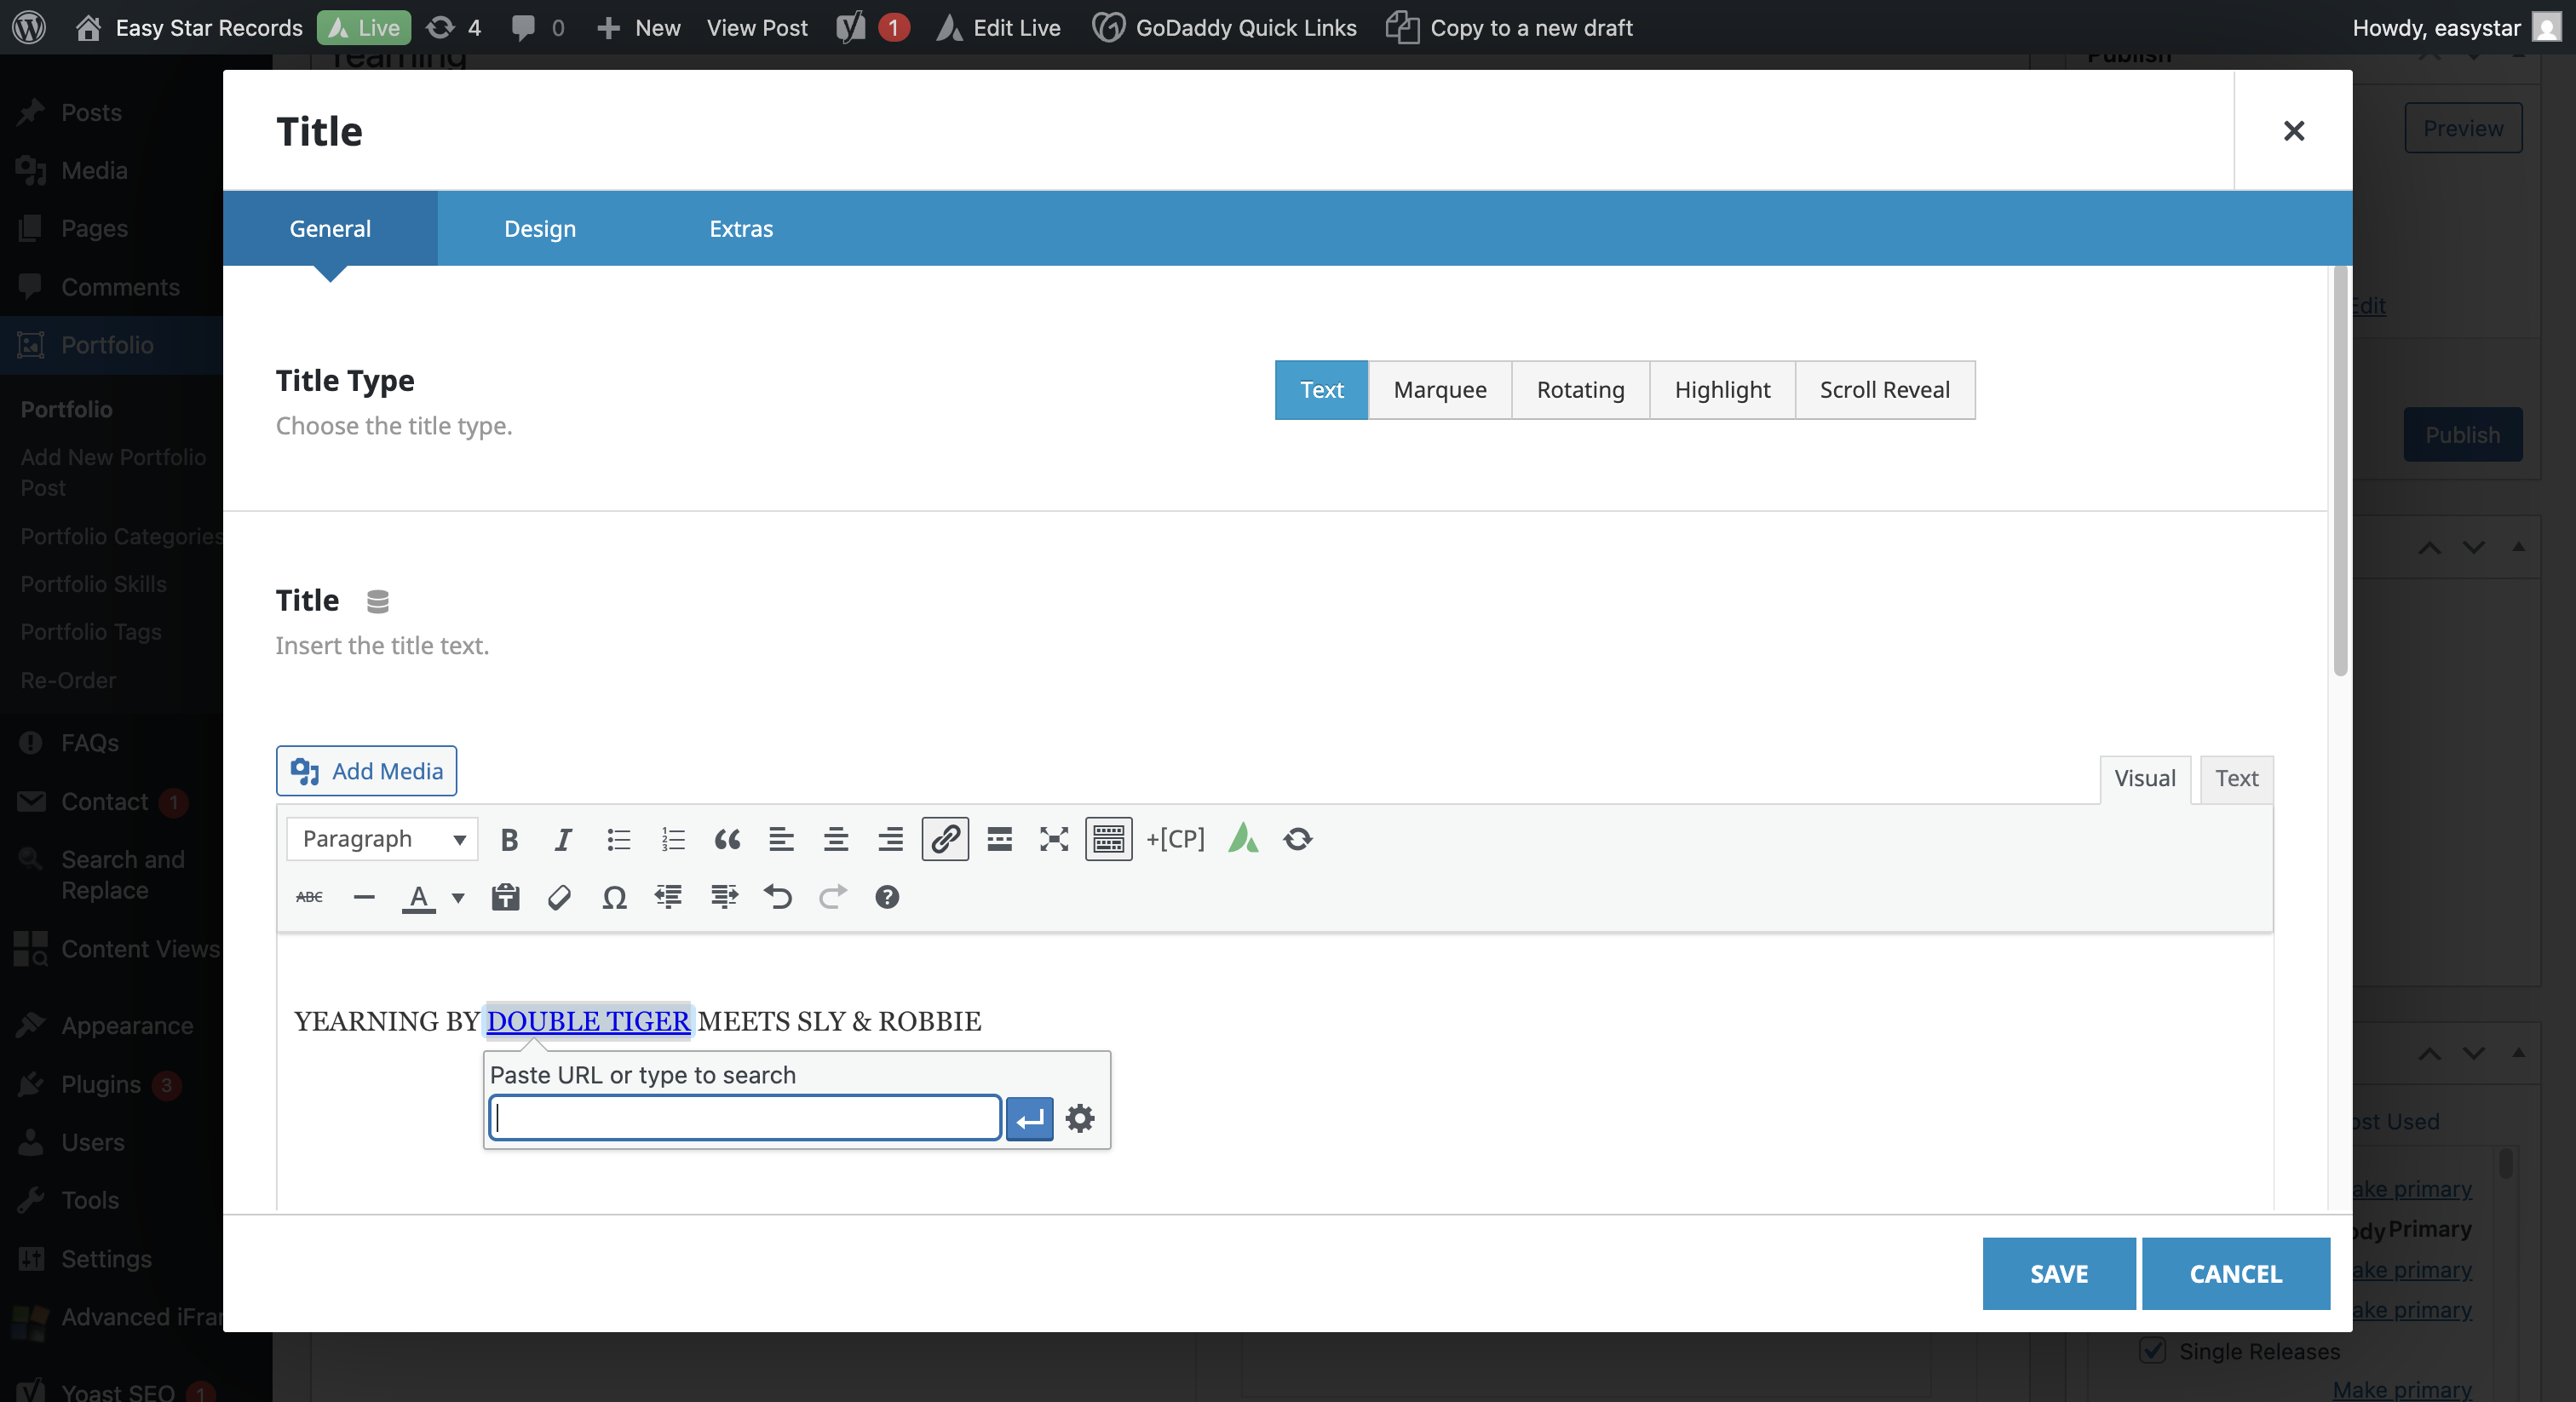The height and width of the screenshot is (1402, 2576).
Task: Open link options gear icon
Action: (x=1080, y=1119)
